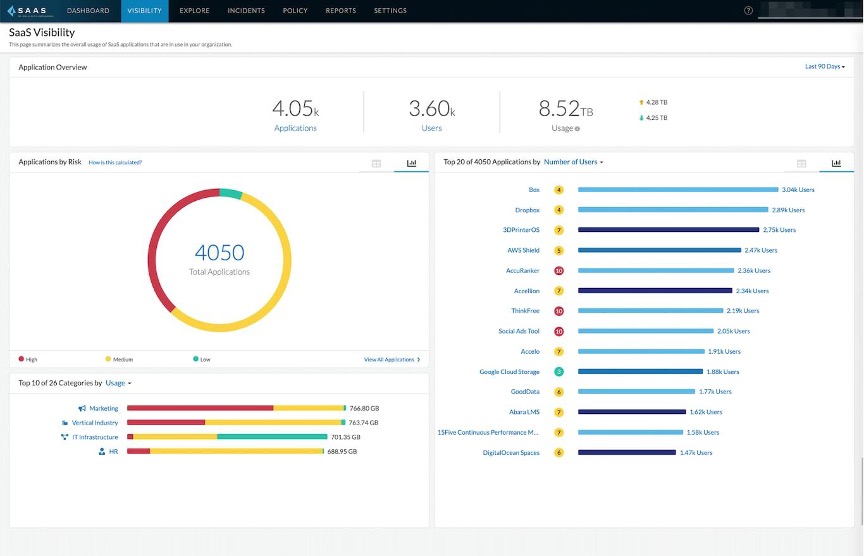The width and height of the screenshot is (864, 556).
Task: Click the 4050 Total Applications number
Action: point(219,252)
